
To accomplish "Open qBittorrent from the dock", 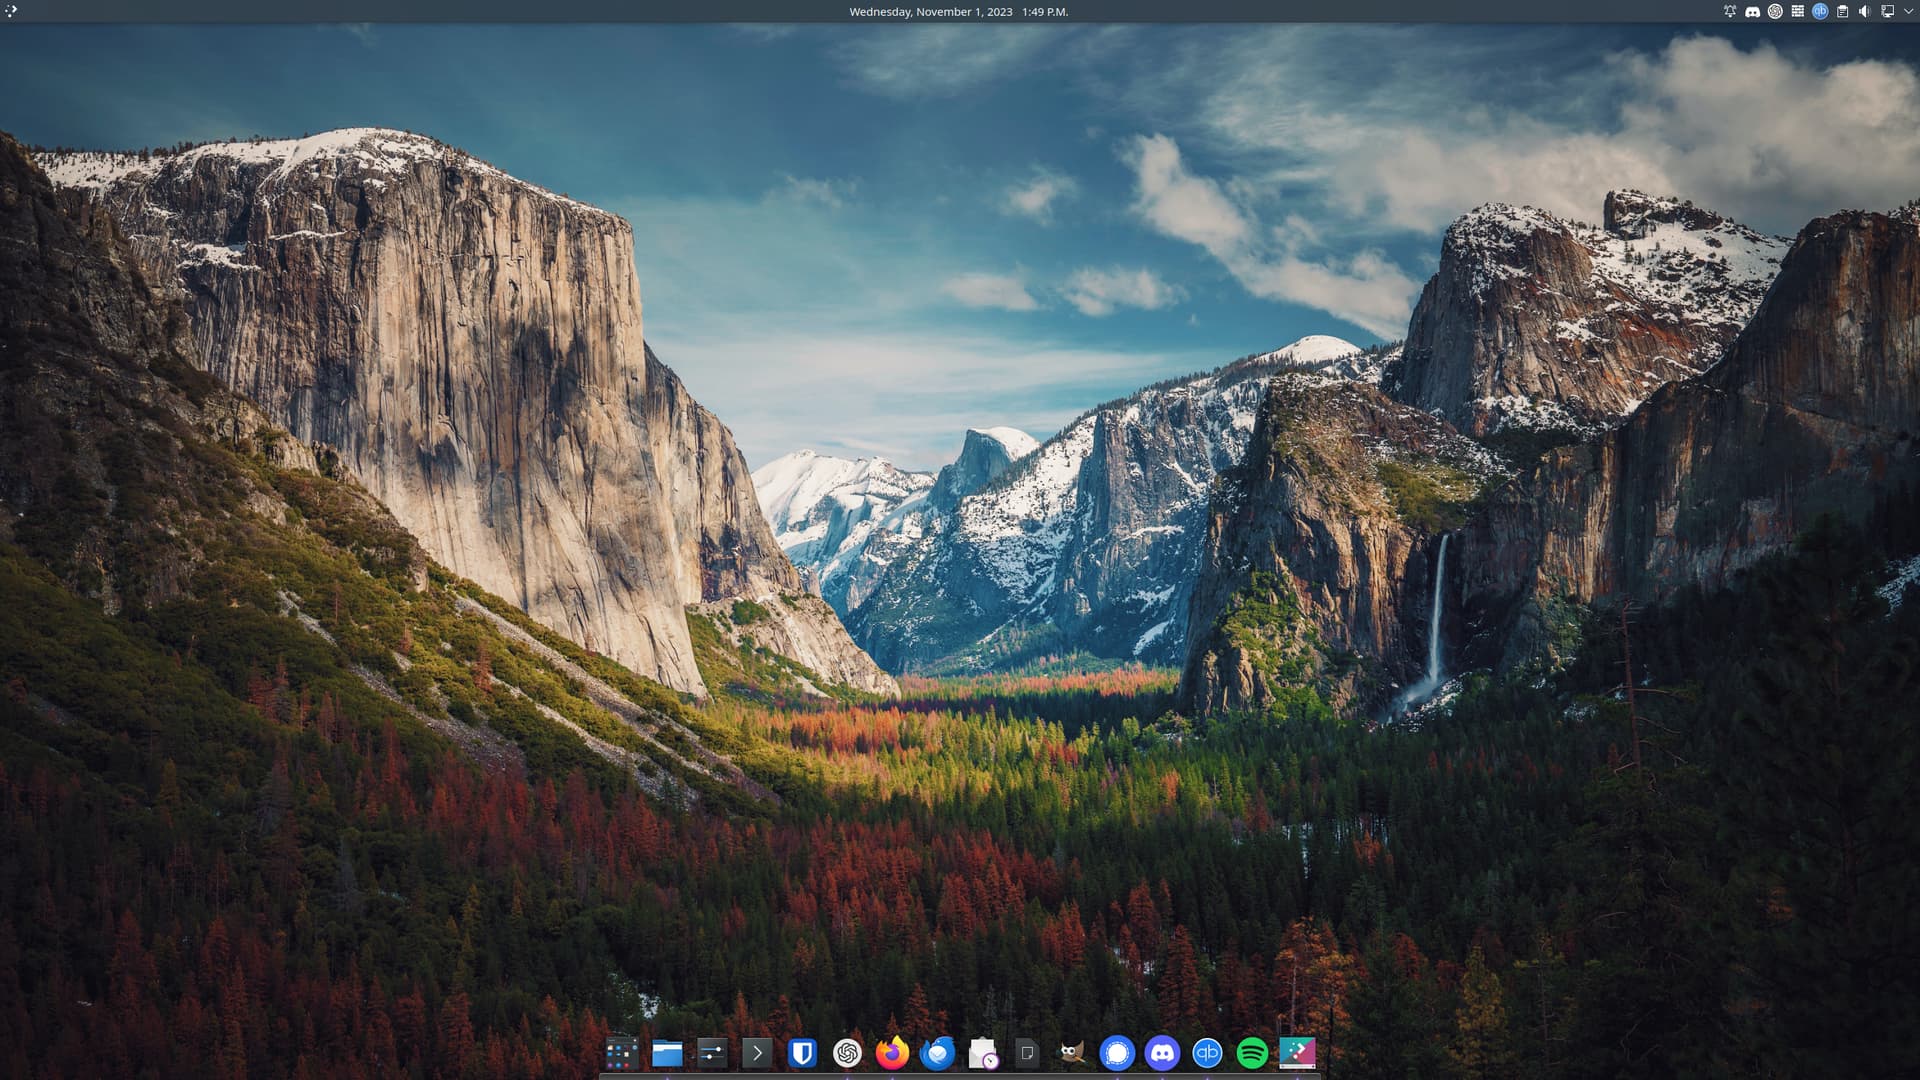I will tap(1207, 1053).
